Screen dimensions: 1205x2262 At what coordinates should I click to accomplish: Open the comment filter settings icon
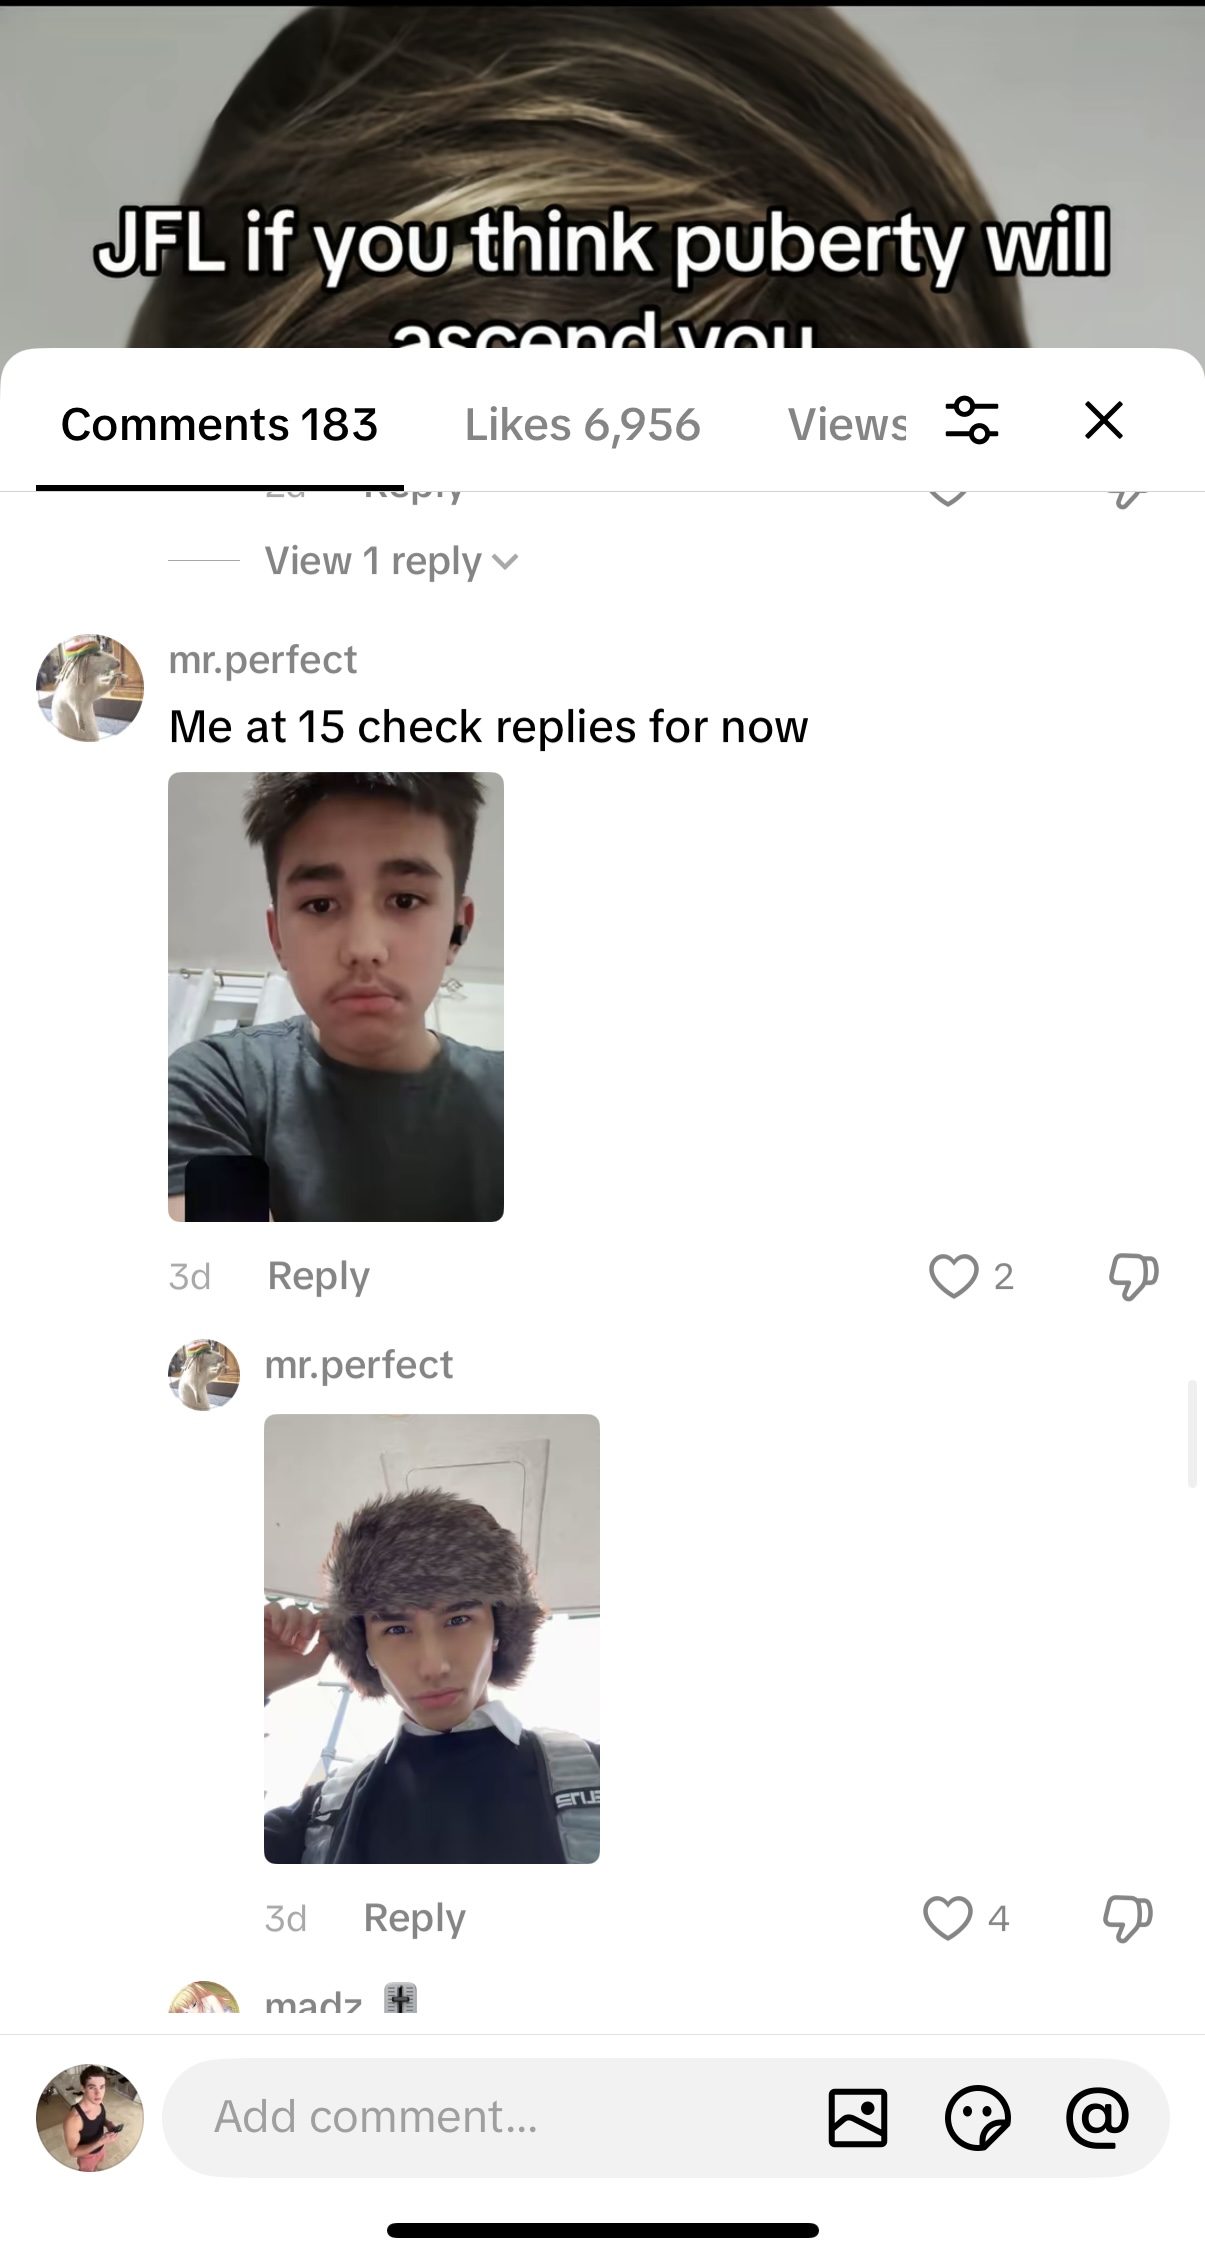point(971,421)
